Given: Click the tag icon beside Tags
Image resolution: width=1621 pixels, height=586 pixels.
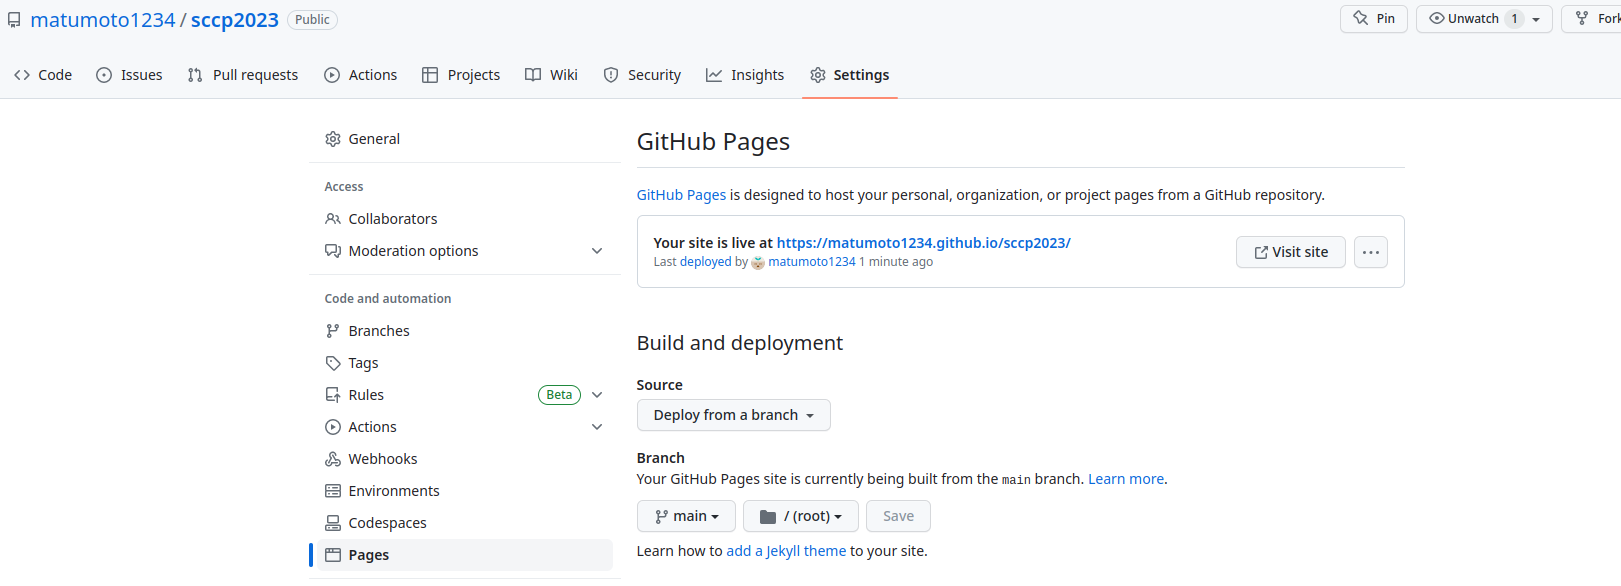Looking at the screenshot, I should (x=333, y=363).
